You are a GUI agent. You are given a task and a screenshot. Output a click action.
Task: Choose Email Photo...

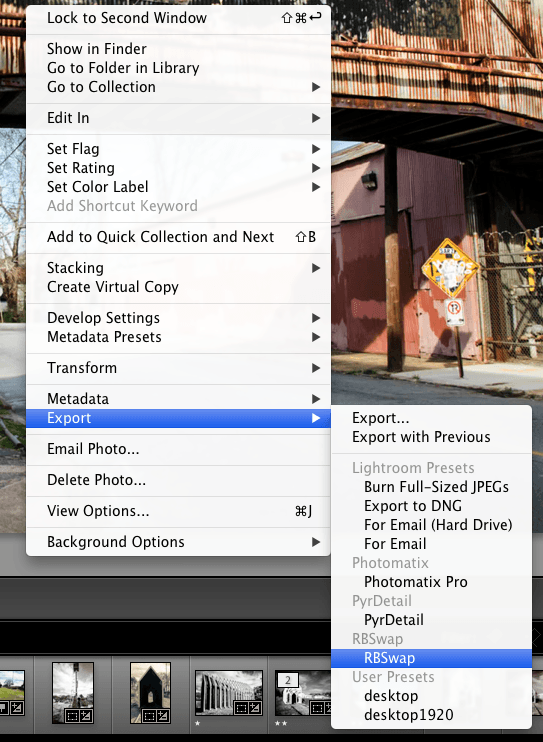click(178, 449)
